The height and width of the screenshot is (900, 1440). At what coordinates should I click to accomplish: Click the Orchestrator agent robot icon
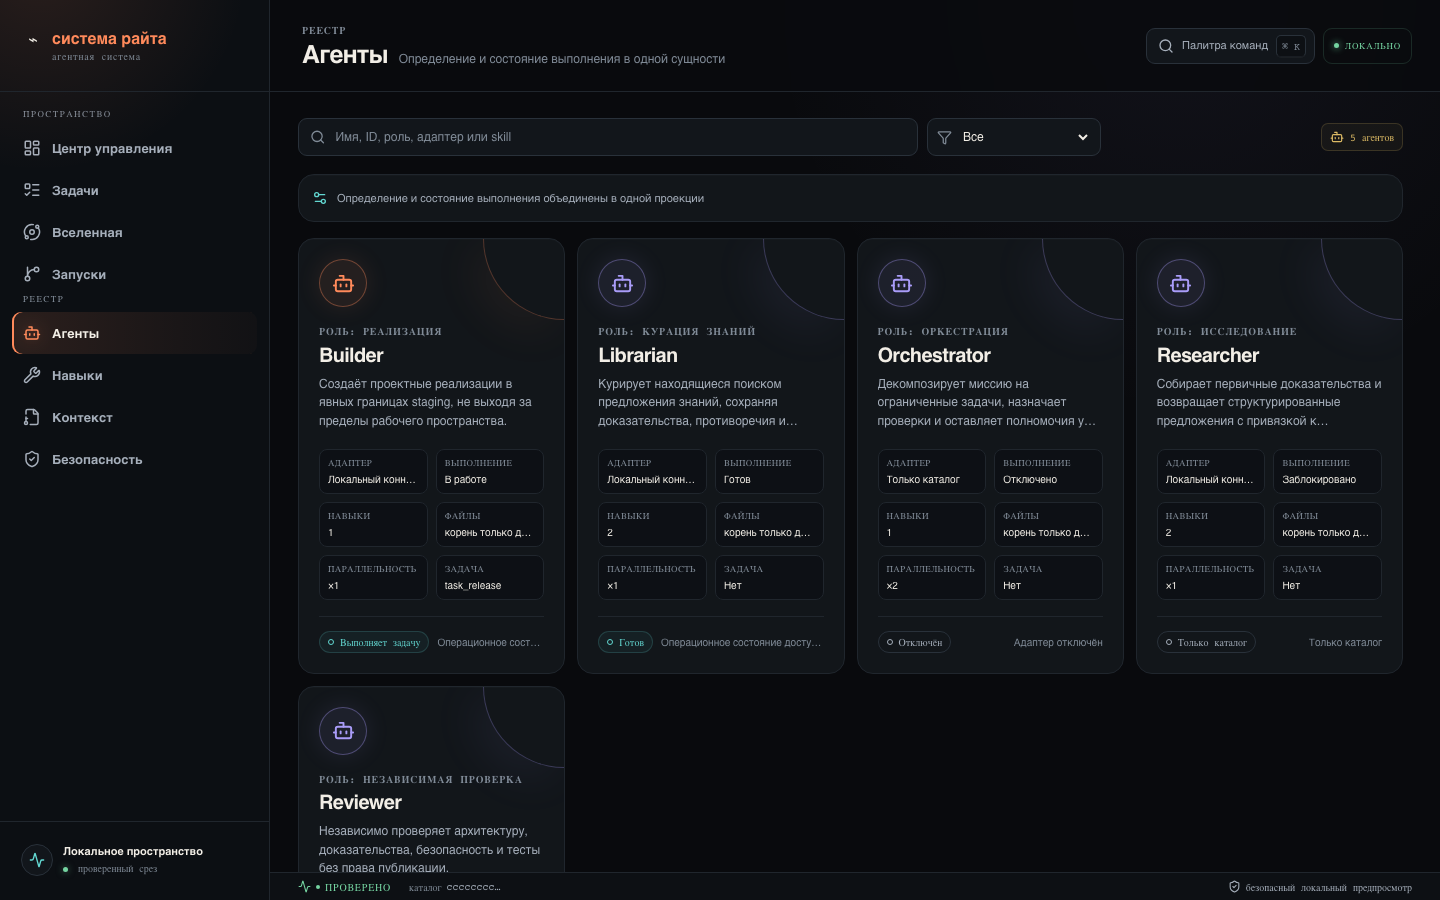point(902,284)
